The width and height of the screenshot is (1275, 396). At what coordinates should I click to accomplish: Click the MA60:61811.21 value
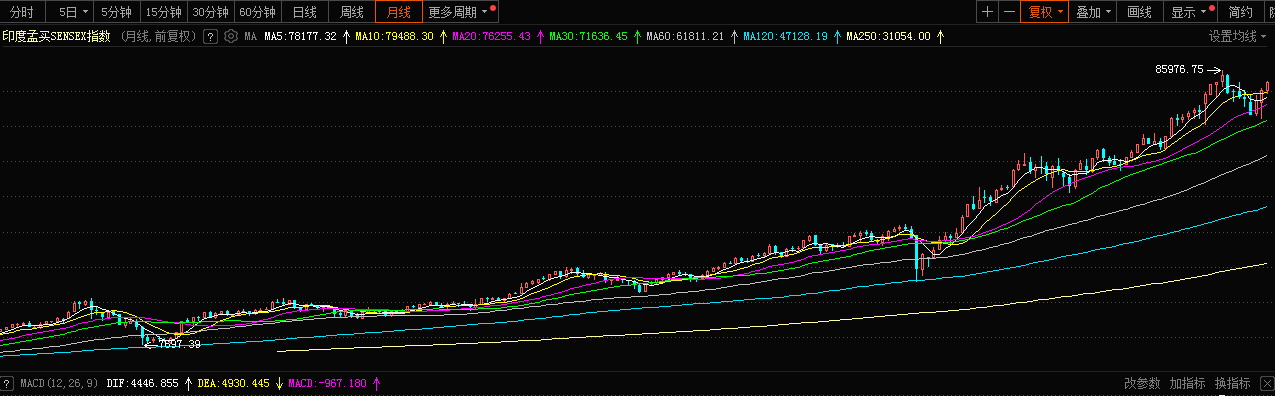click(685, 36)
